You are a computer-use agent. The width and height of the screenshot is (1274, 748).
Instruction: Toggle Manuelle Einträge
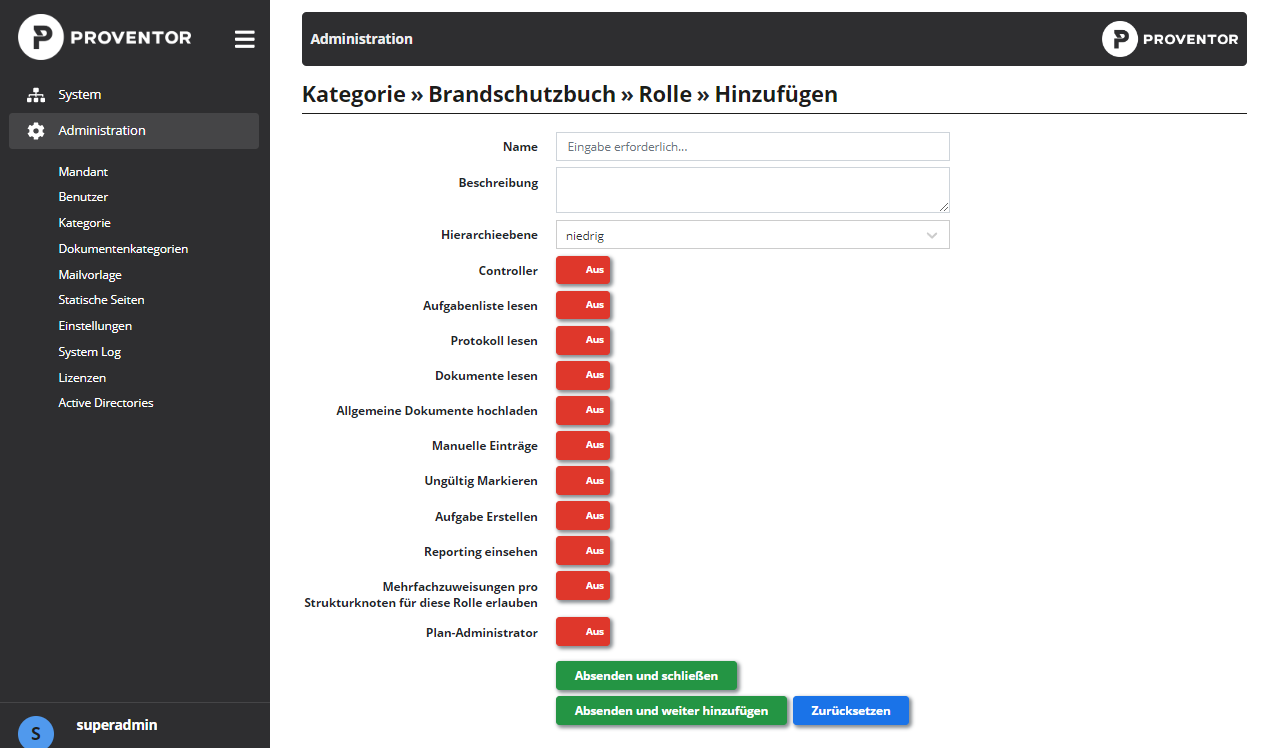(x=583, y=445)
